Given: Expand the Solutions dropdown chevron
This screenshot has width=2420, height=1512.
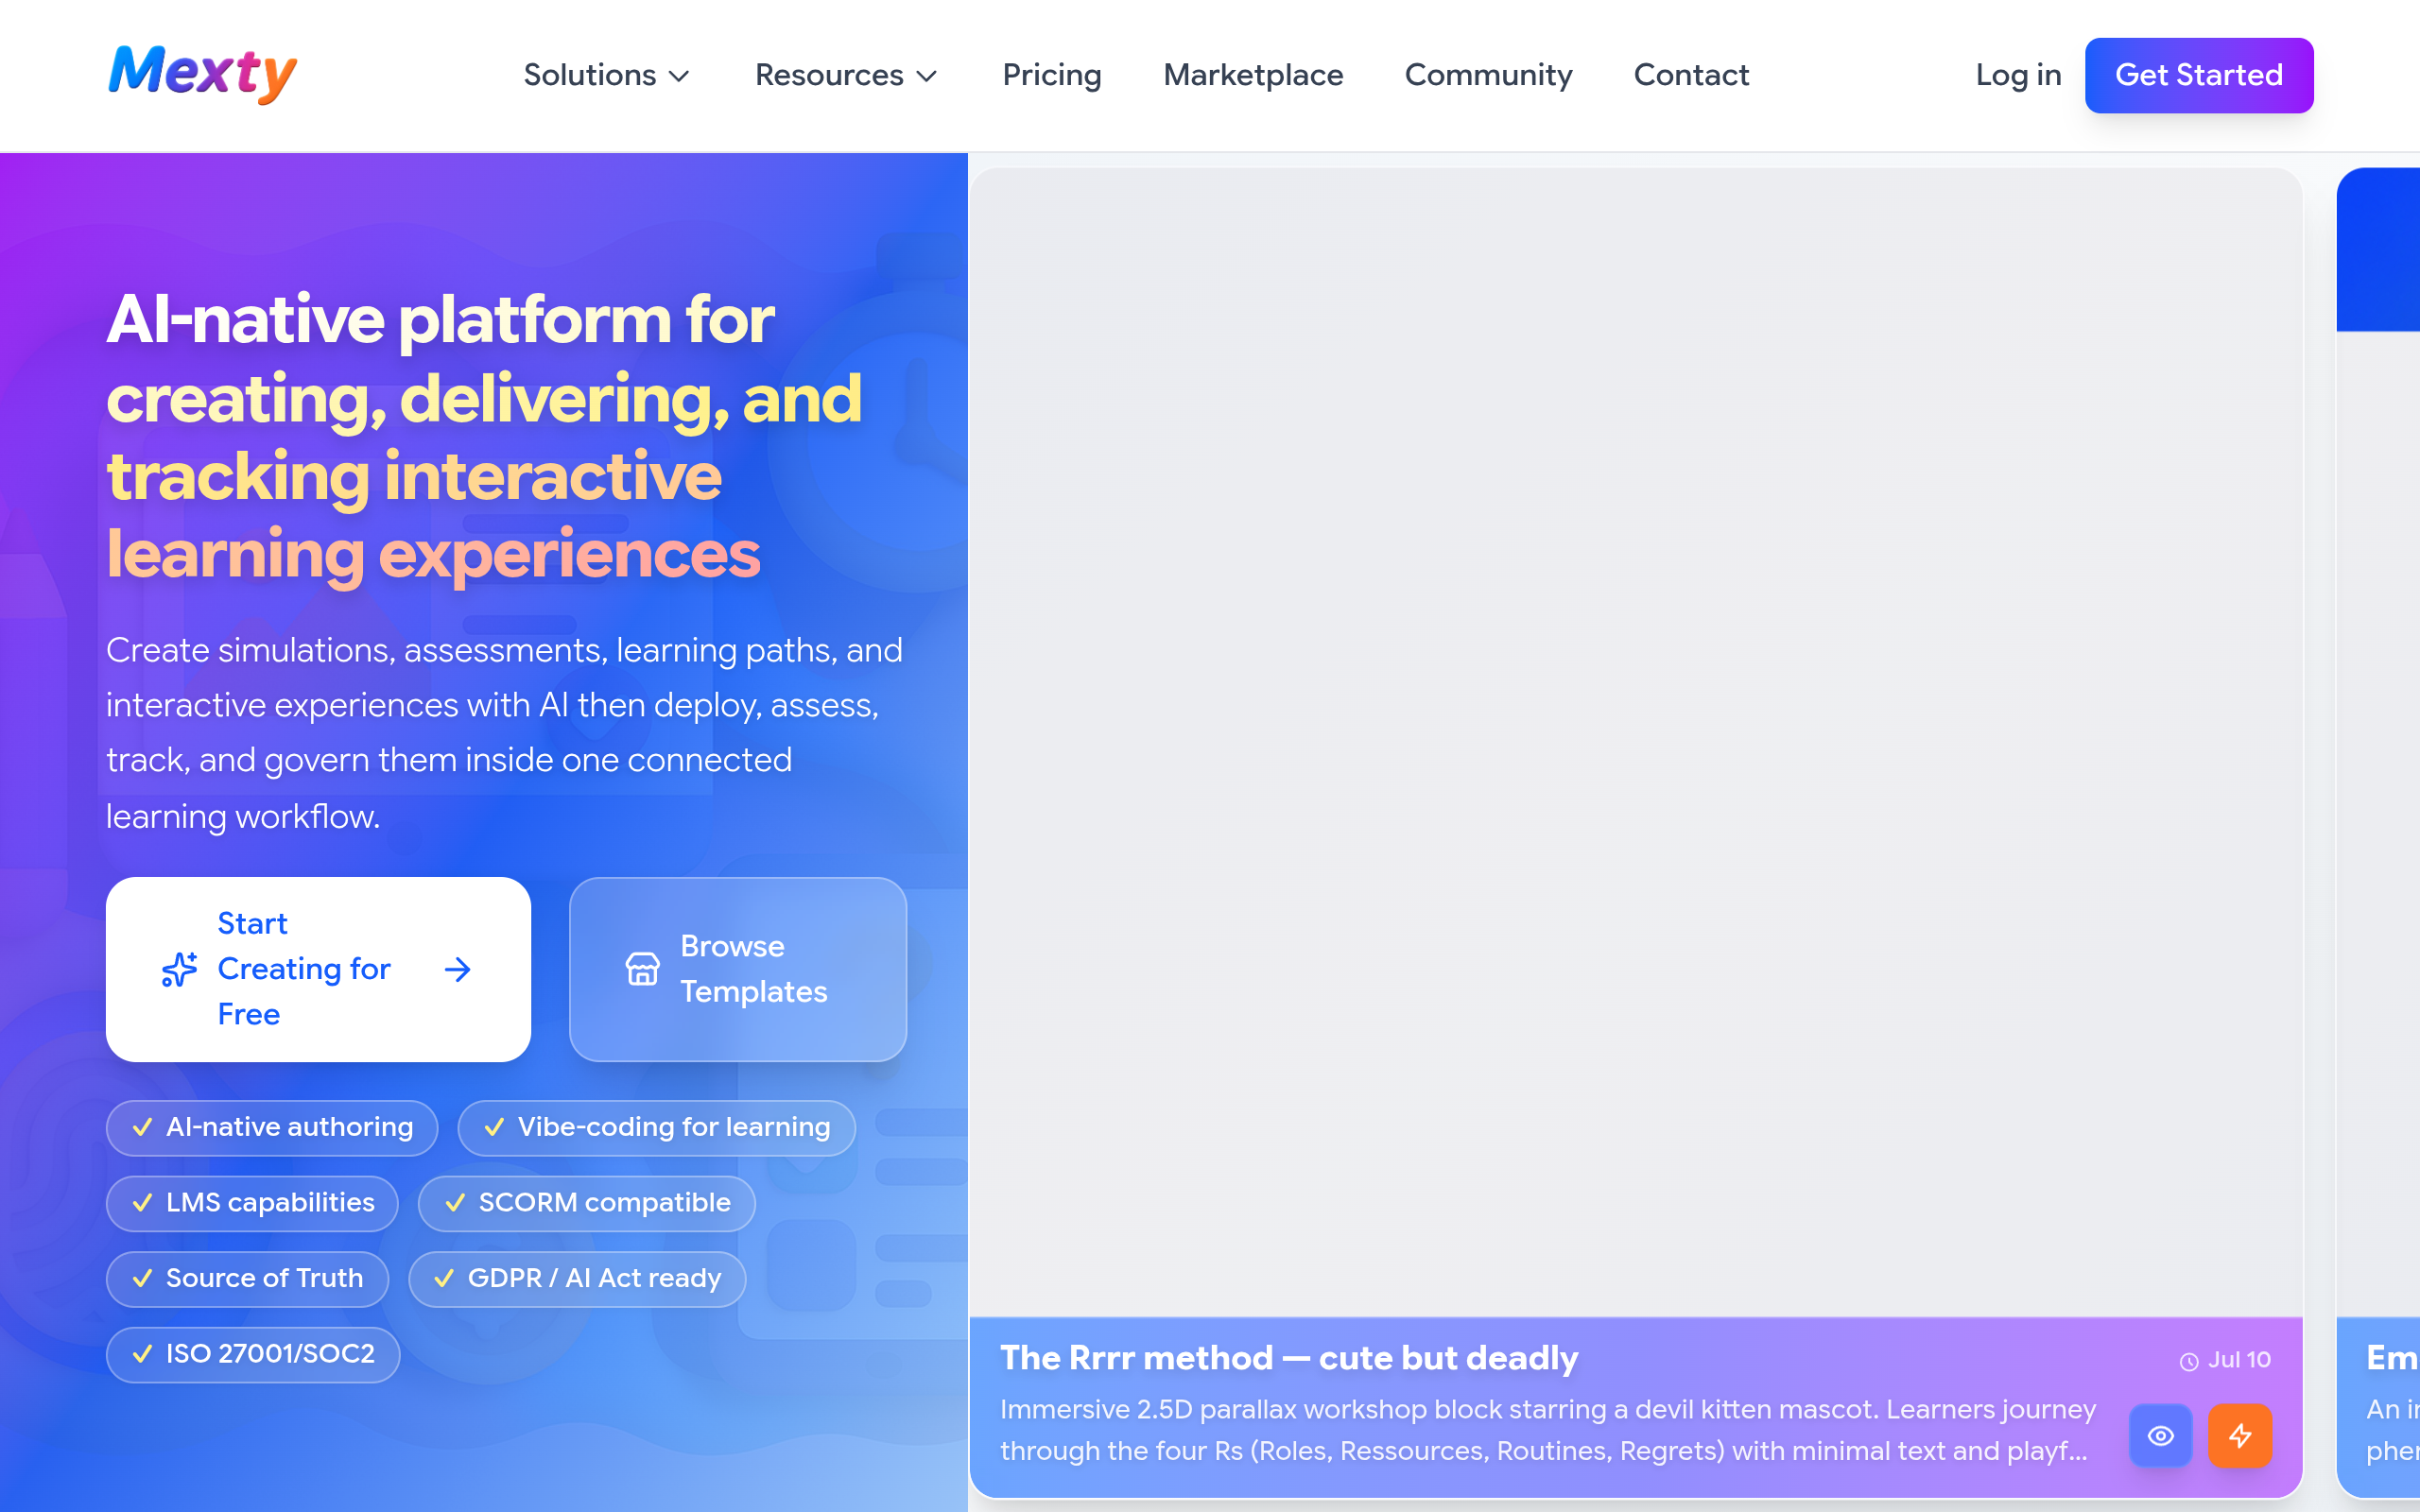Looking at the screenshot, I should coord(679,76).
